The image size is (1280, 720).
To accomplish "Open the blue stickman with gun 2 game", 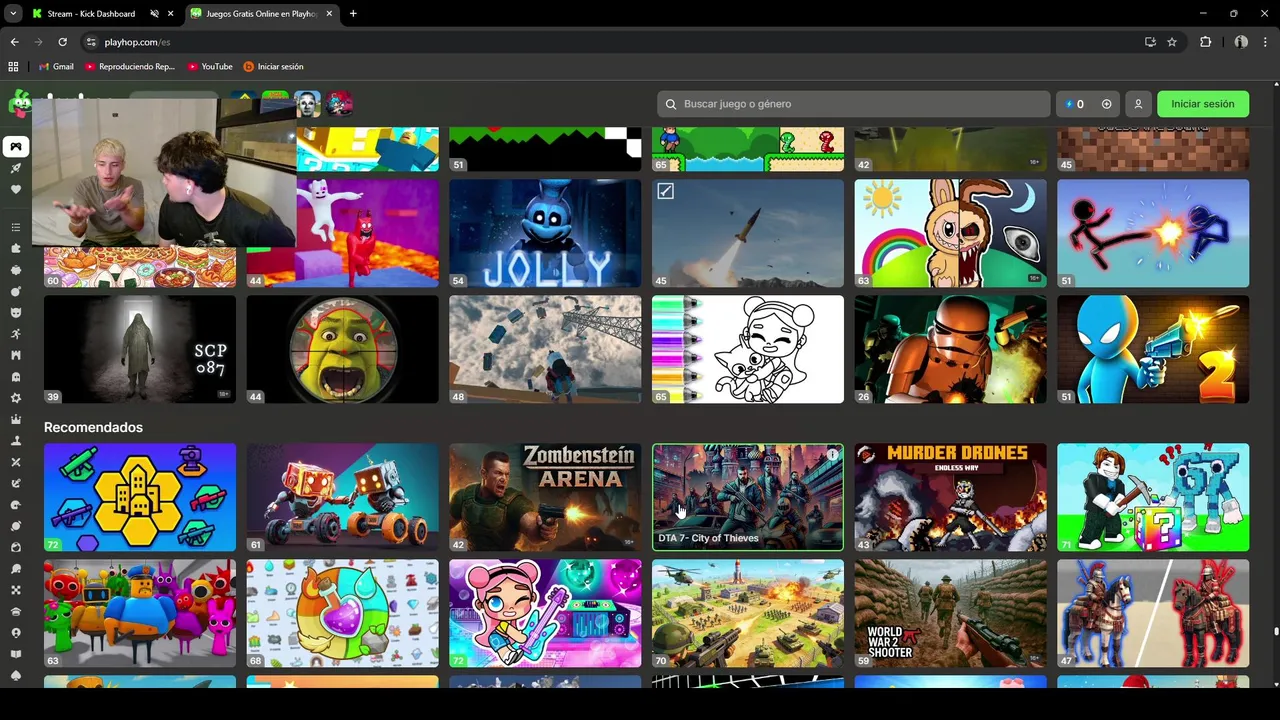I will click(x=1153, y=349).
